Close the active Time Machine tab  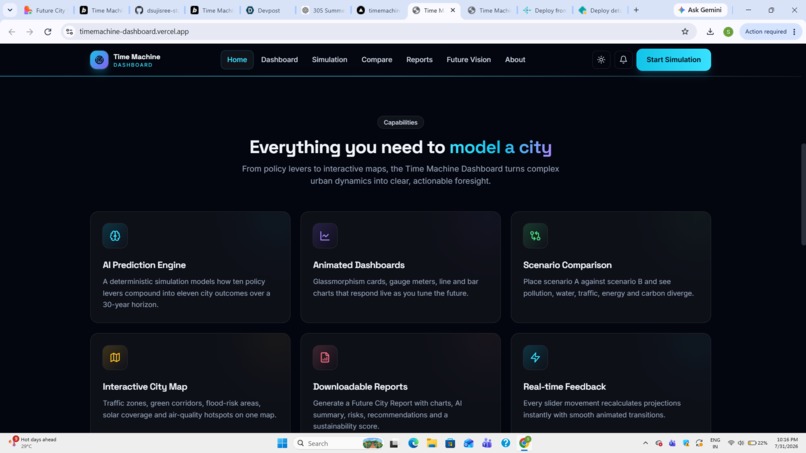click(453, 10)
